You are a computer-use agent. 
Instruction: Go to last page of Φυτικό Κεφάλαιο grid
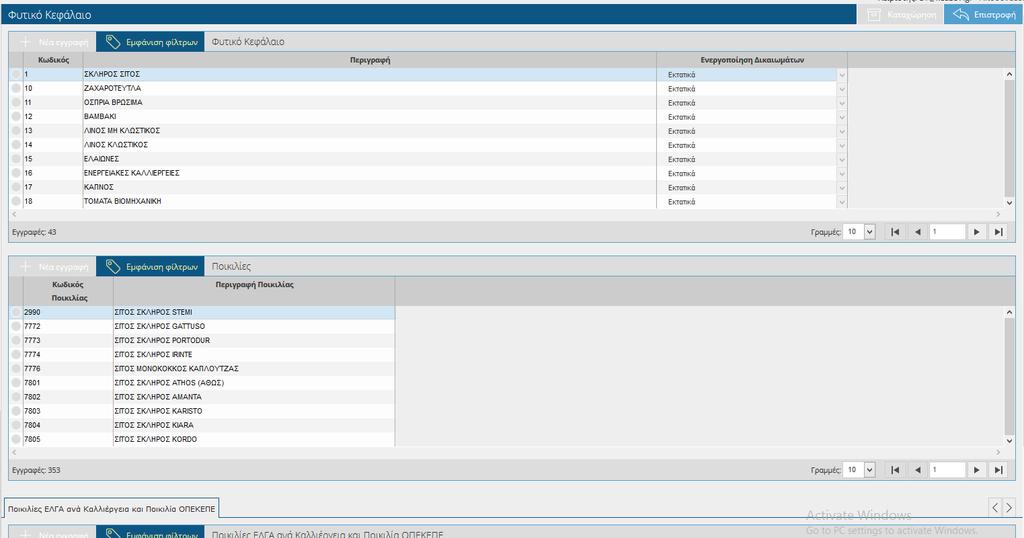pyautogui.click(x=999, y=232)
